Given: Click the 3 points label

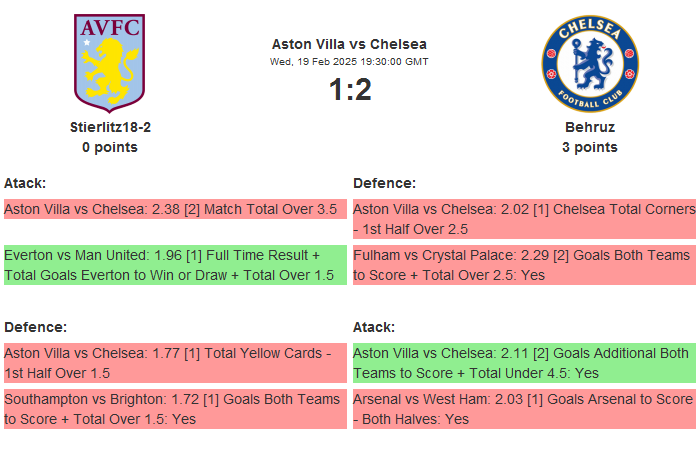Looking at the screenshot, I should tap(589, 147).
